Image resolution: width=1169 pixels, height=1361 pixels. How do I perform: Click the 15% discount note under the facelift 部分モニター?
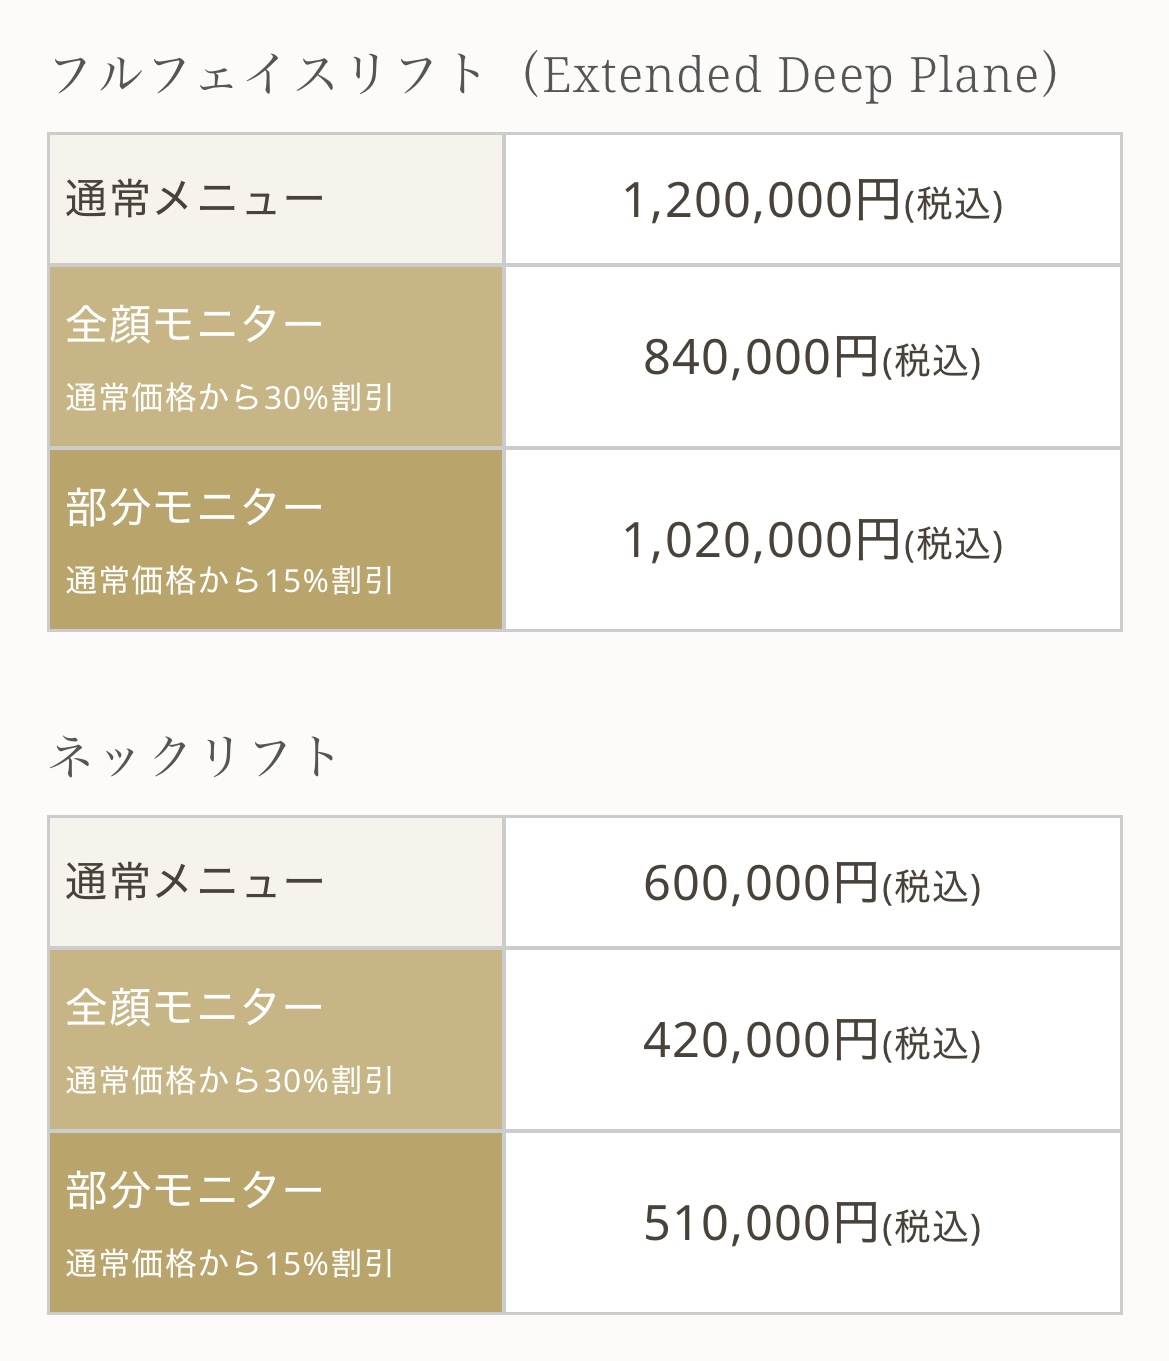230,580
